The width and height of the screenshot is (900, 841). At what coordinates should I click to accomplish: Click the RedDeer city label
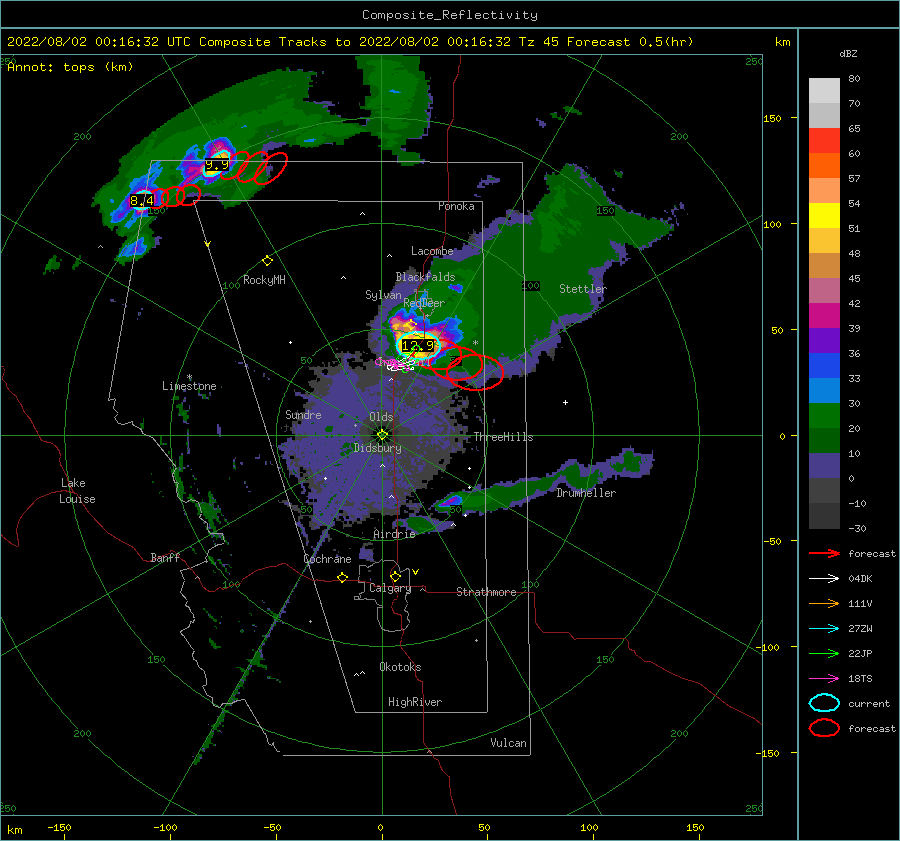coord(424,303)
